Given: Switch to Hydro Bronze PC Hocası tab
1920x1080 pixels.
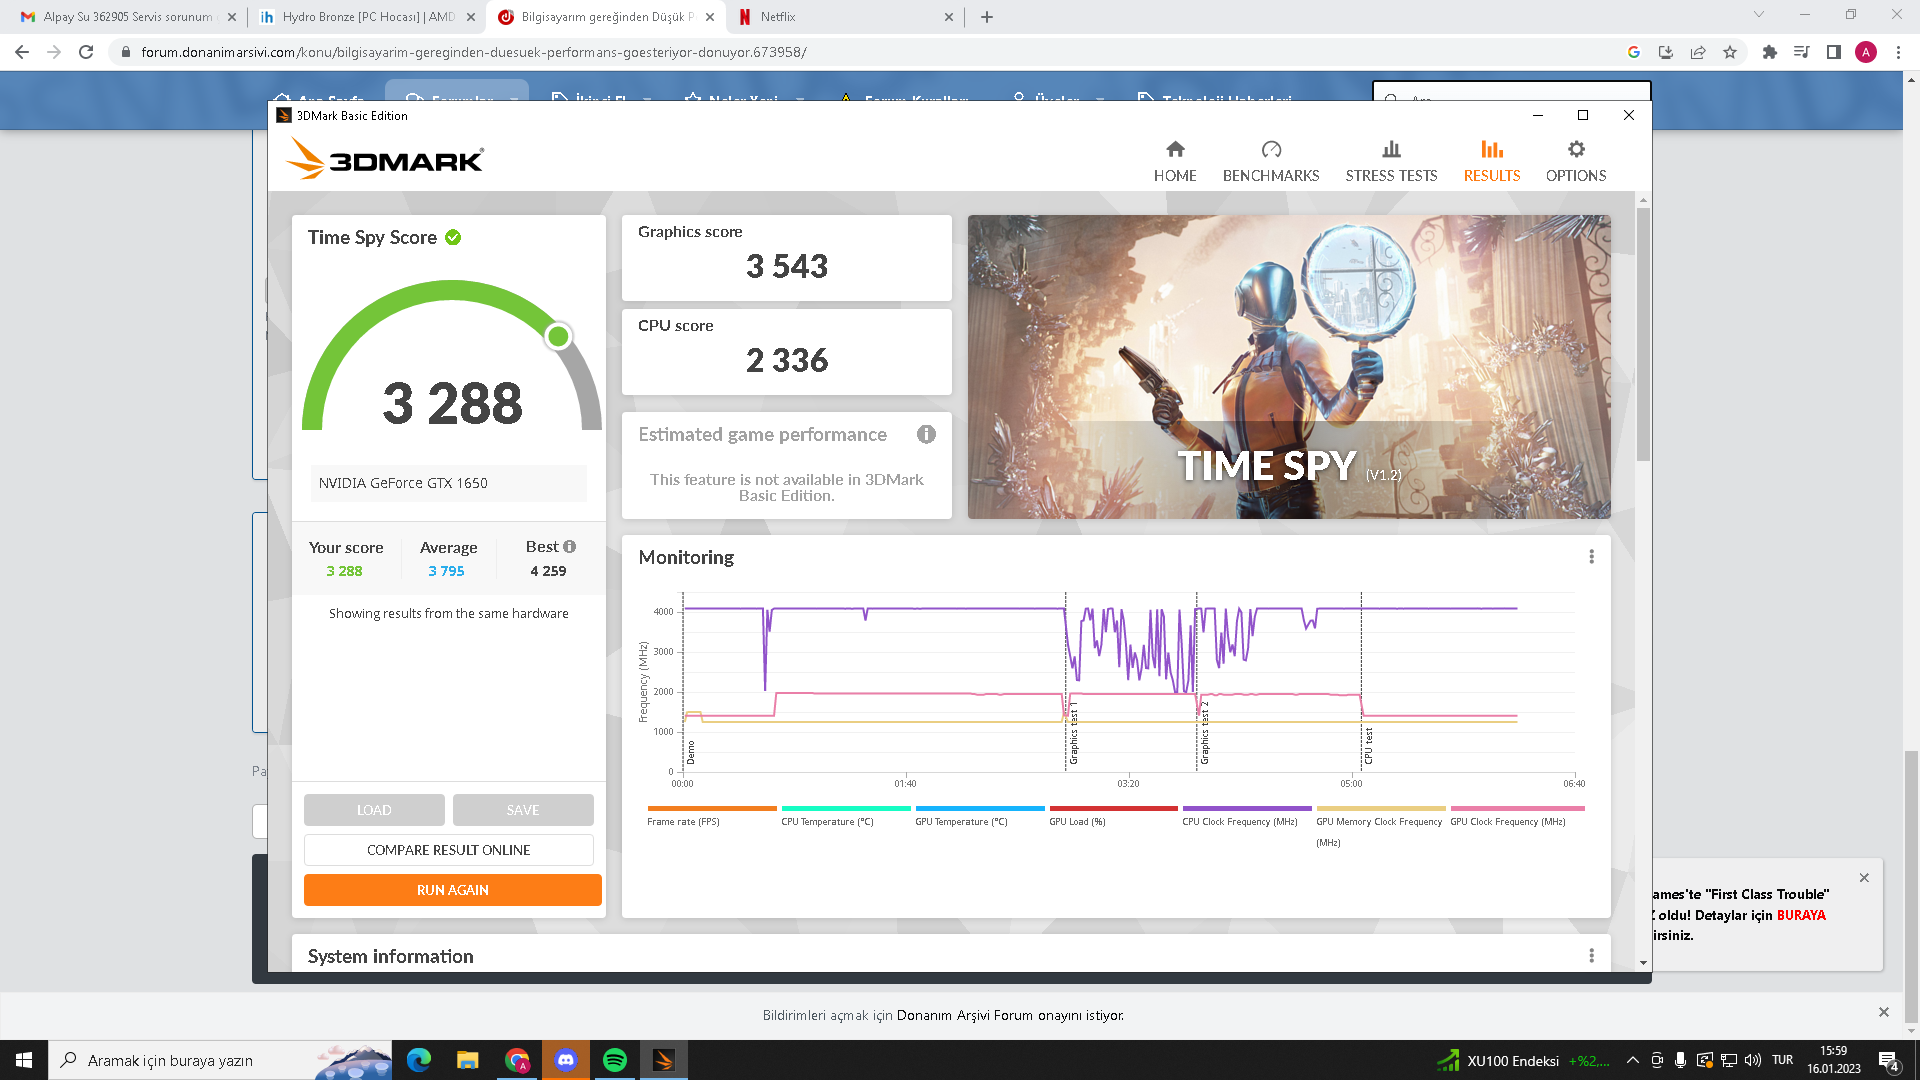Looking at the screenshot, I should [x=367, y=17].
